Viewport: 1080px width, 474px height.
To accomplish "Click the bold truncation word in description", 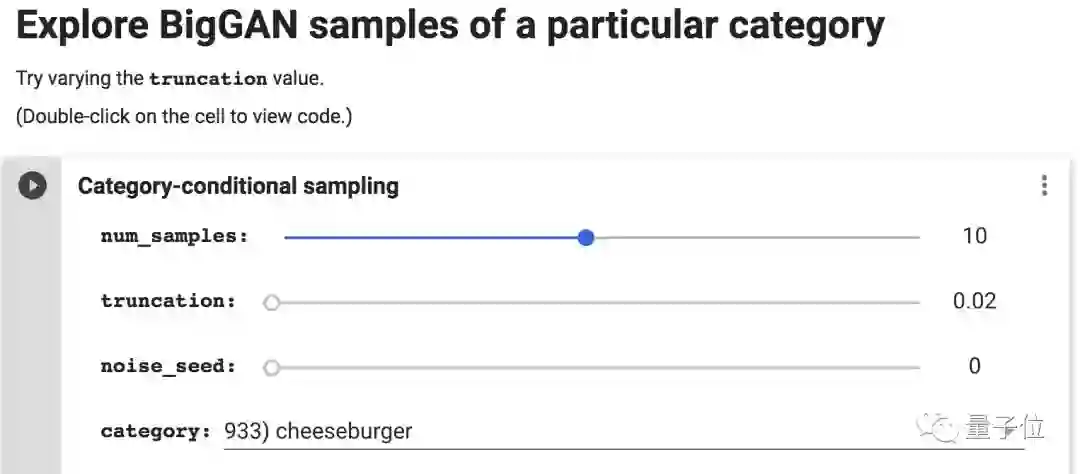I will [x=208, y=79].
